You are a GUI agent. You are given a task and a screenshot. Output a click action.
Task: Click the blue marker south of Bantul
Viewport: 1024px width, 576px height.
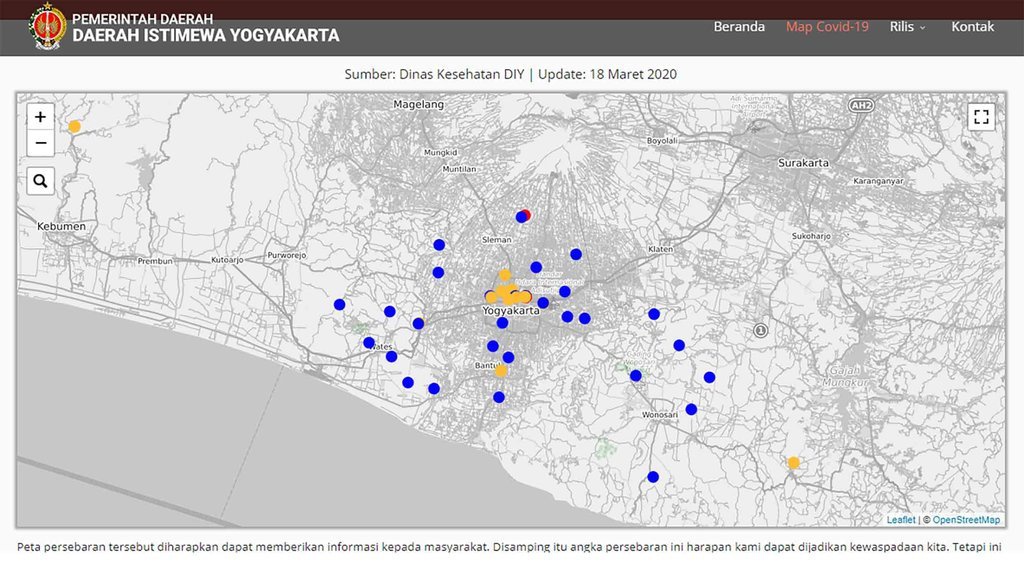497,397
